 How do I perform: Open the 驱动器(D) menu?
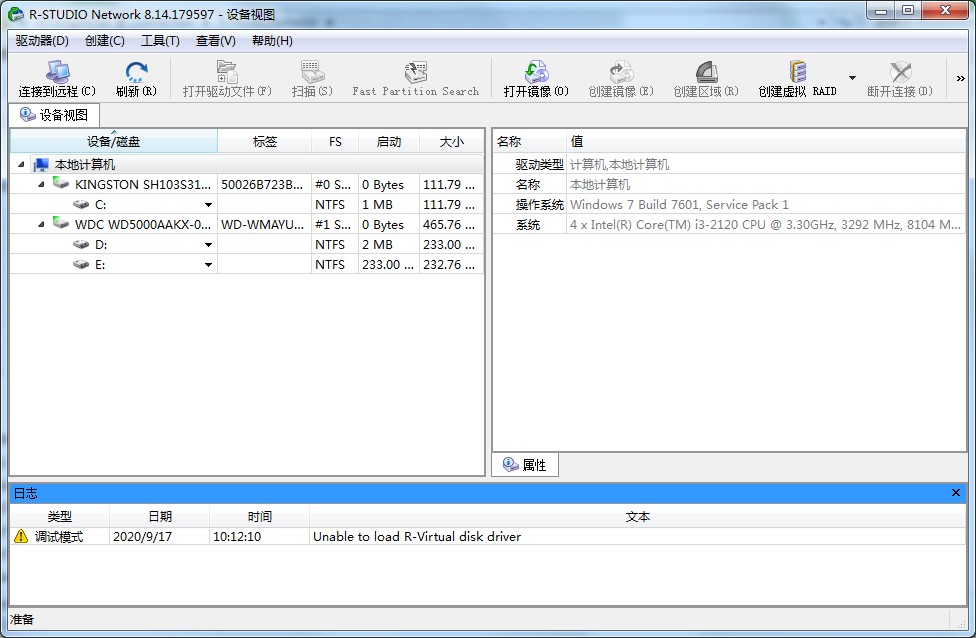click(42, 40)
